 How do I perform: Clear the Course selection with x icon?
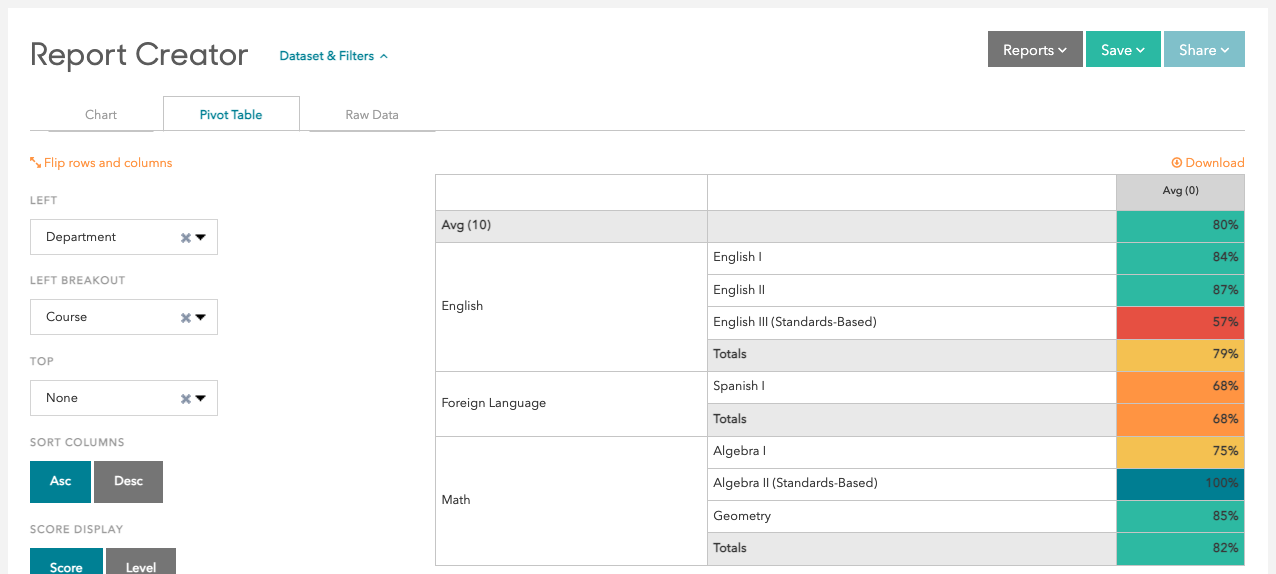185,318
